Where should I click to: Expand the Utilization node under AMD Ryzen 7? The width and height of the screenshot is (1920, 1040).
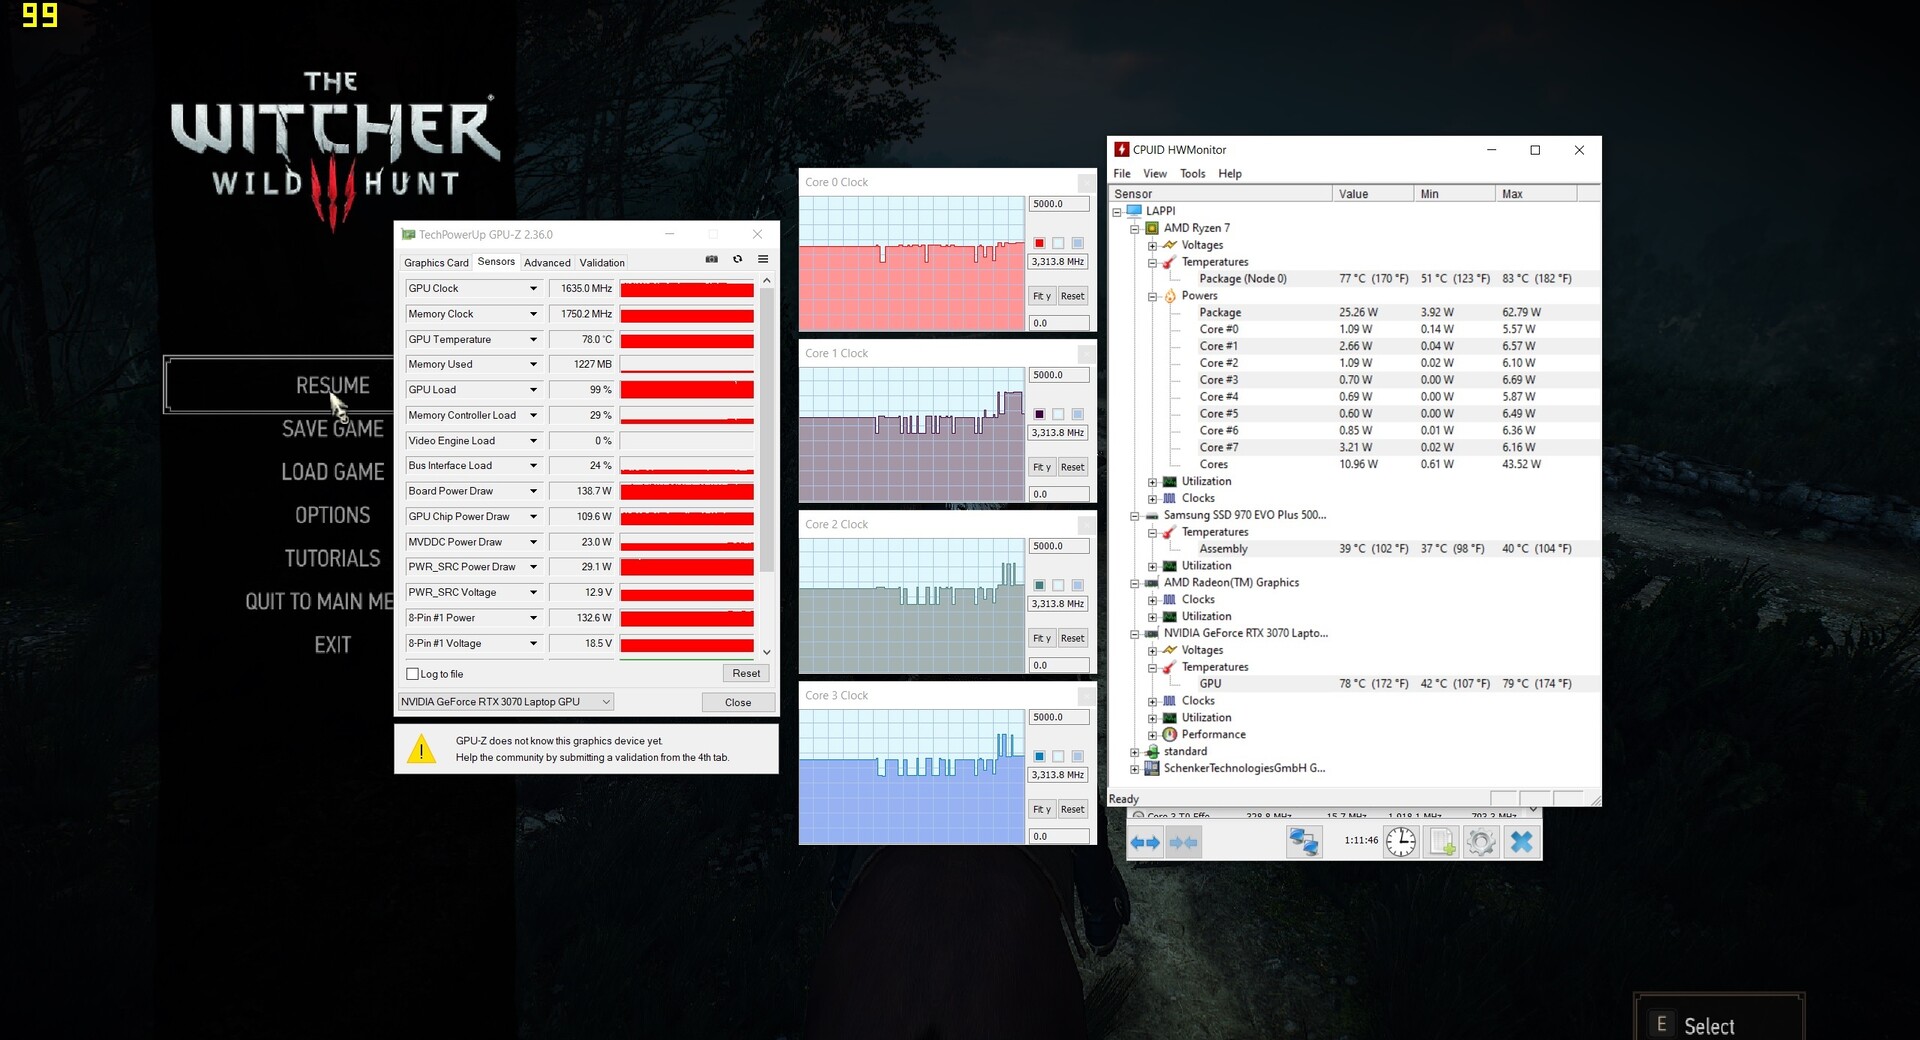pos(1152,482)
